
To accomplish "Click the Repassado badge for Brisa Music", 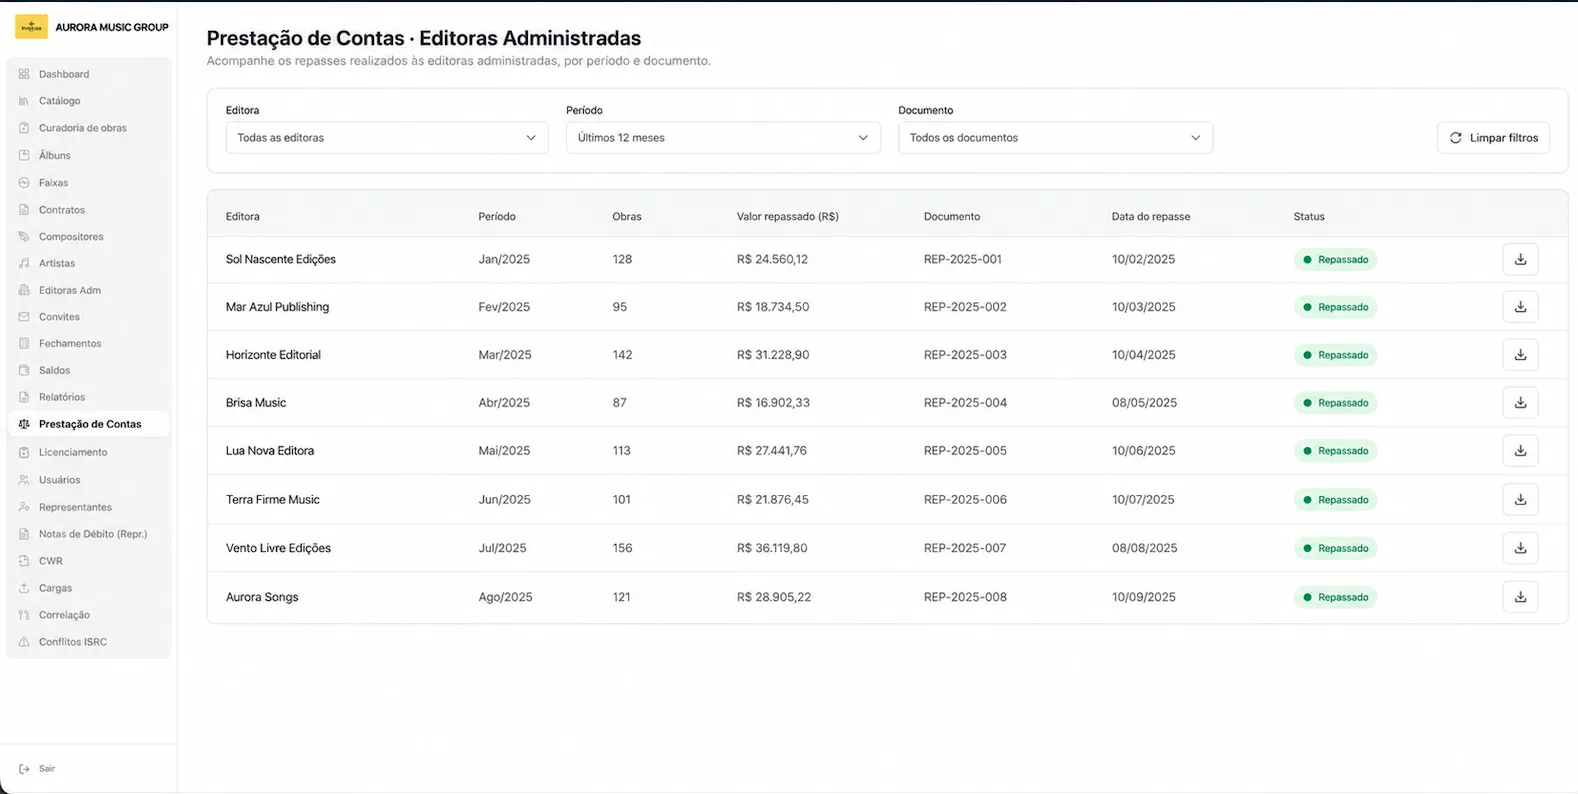I will 1335,403.
